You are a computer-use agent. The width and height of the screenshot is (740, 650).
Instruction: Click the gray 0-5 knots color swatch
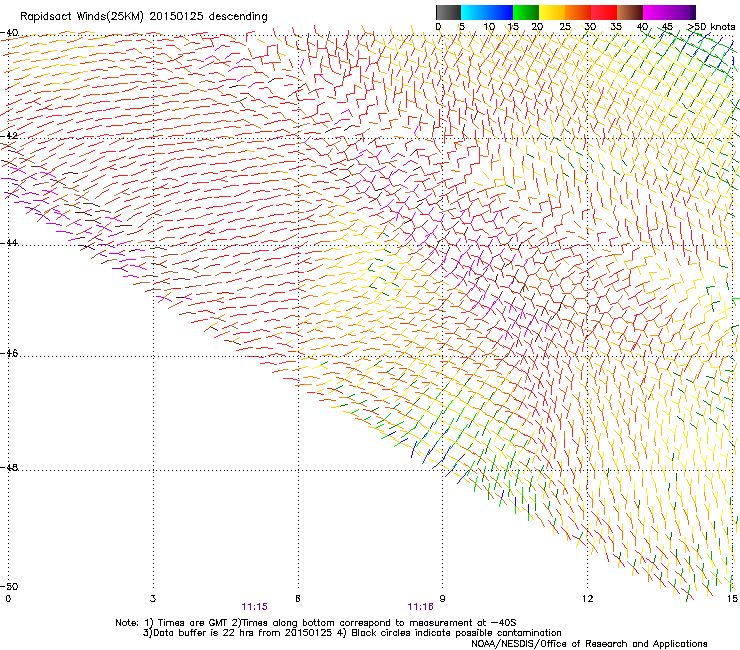tap(448, 12)
